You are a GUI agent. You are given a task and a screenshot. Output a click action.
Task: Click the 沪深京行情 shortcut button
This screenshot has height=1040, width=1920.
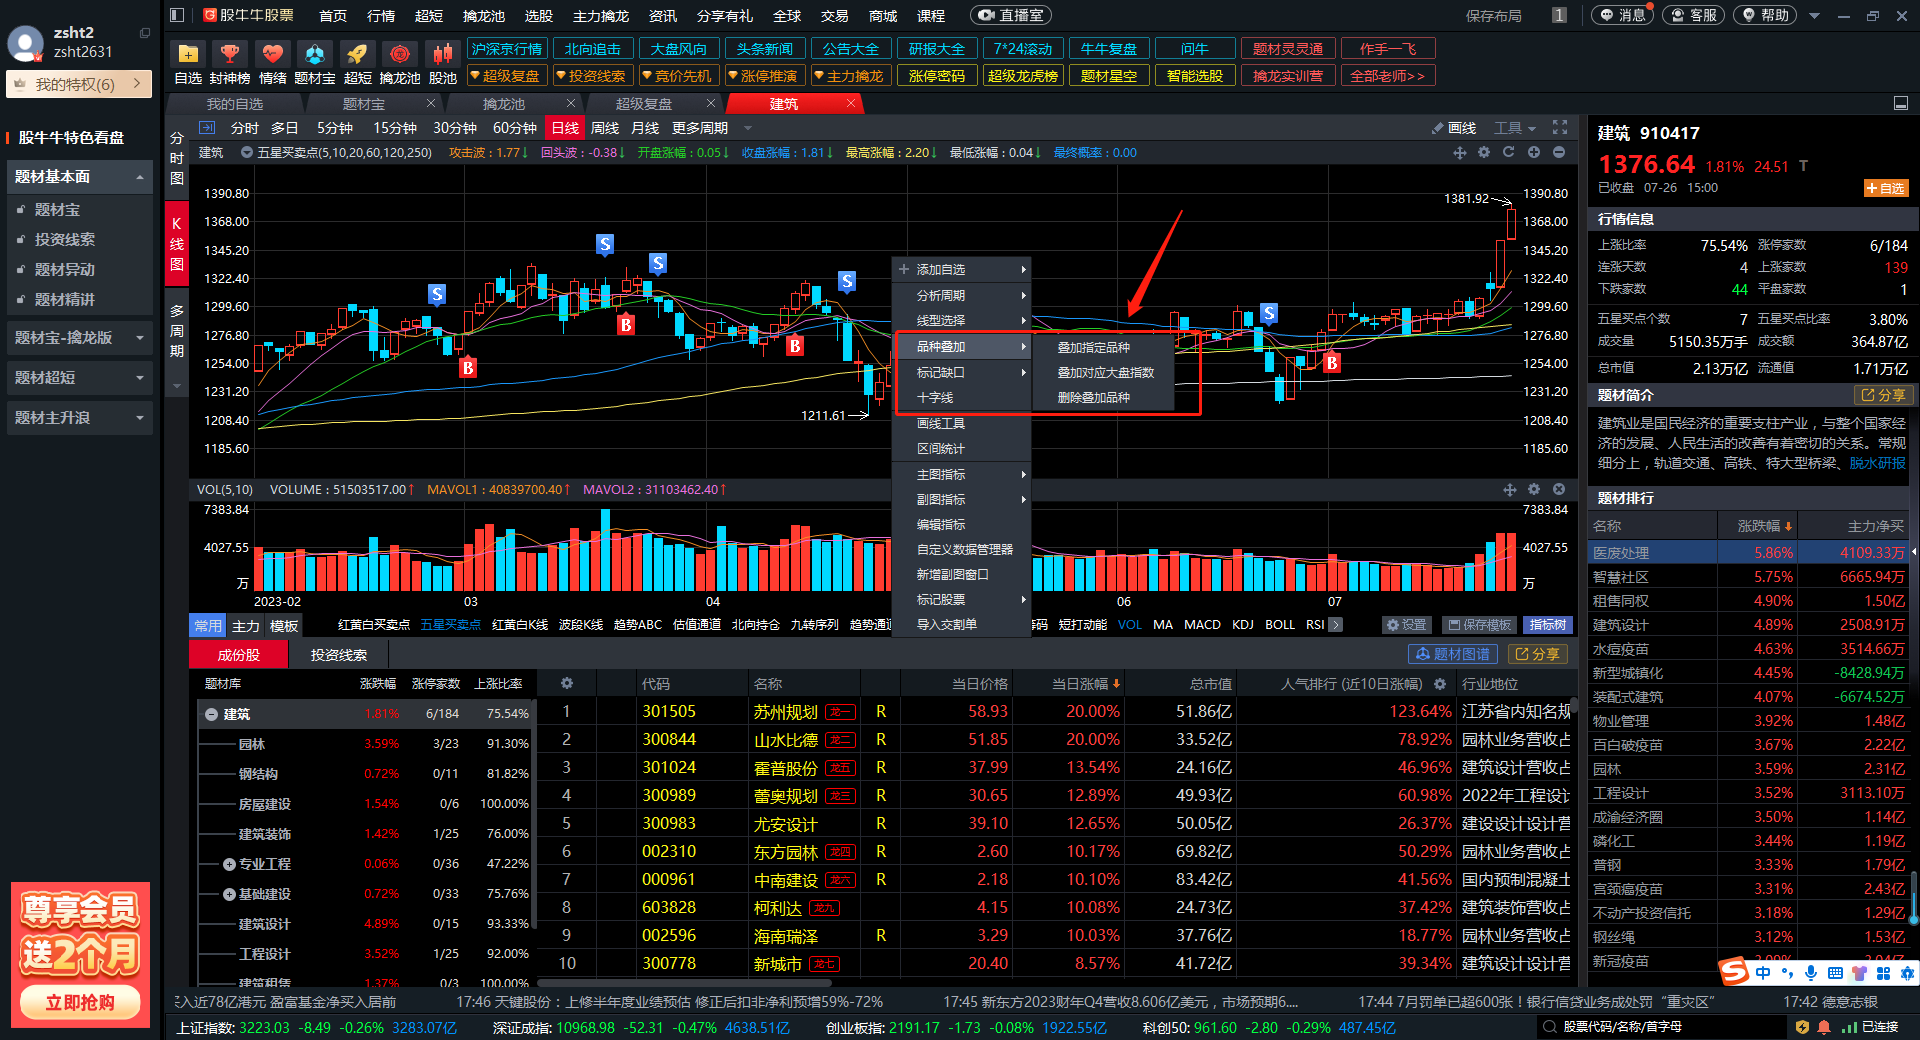[507, 49]
